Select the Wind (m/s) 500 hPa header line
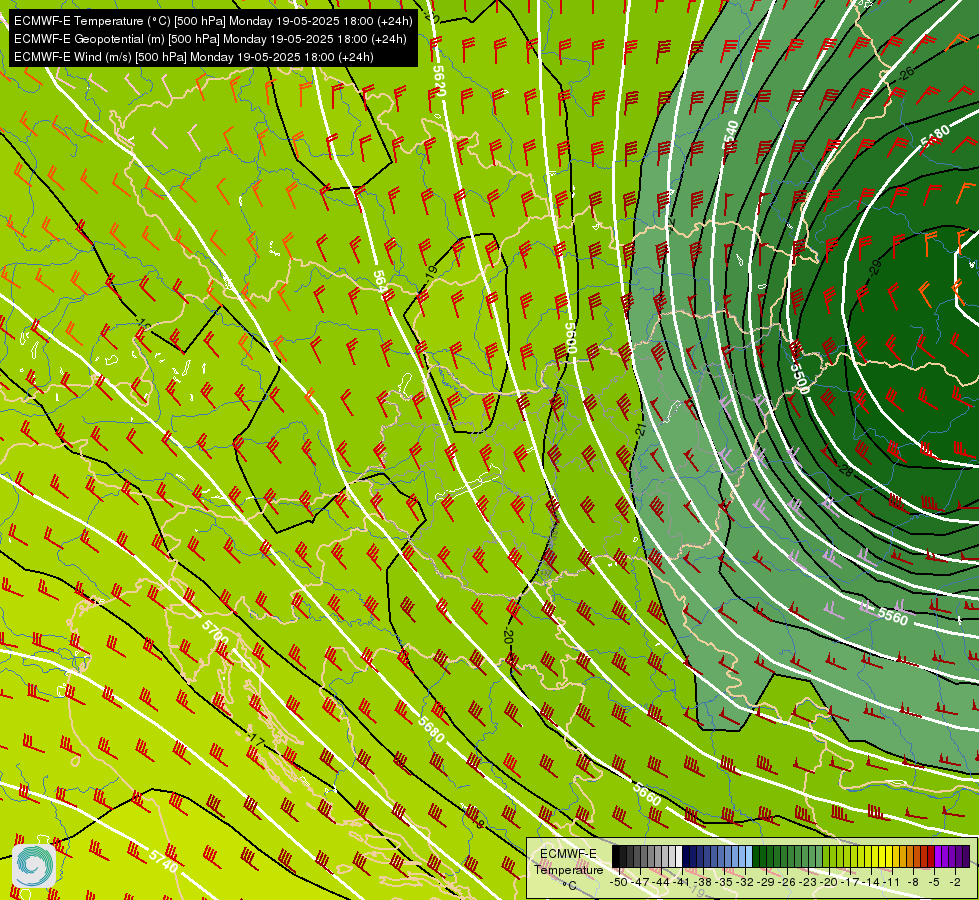 point(194,57)
